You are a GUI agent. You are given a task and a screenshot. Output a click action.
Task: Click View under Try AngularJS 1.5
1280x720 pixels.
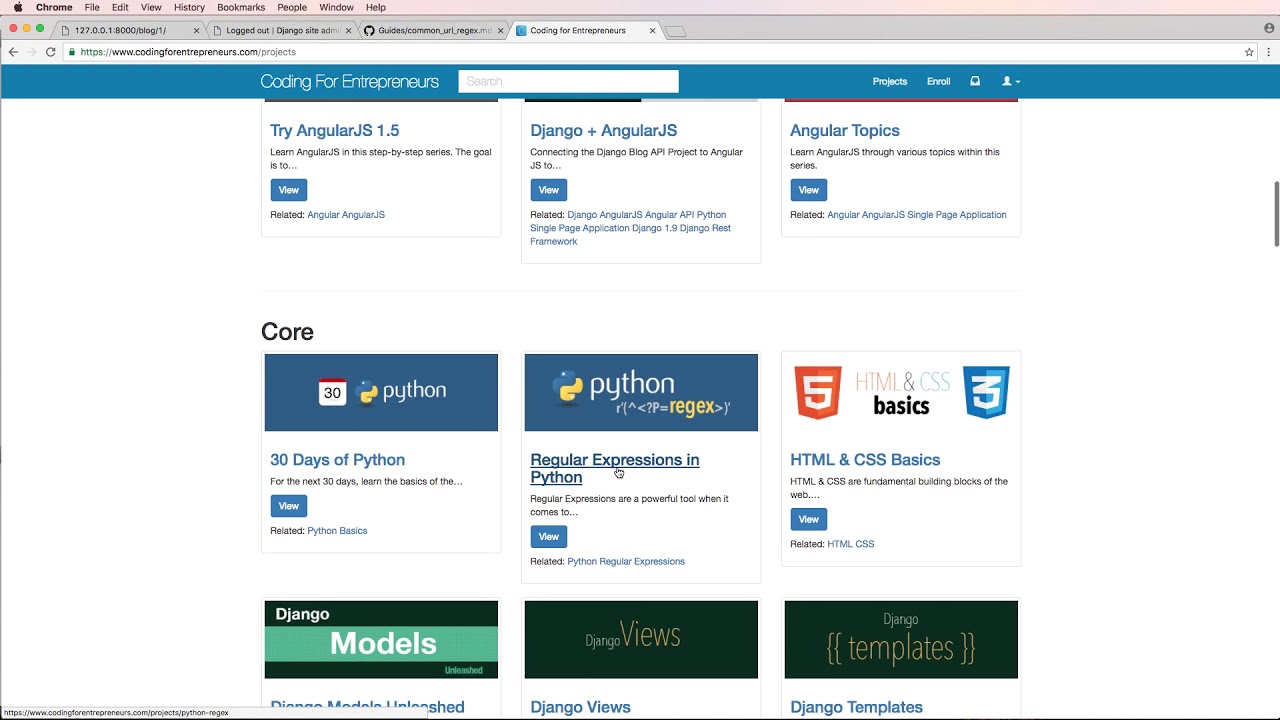click(x=289, y=190)
